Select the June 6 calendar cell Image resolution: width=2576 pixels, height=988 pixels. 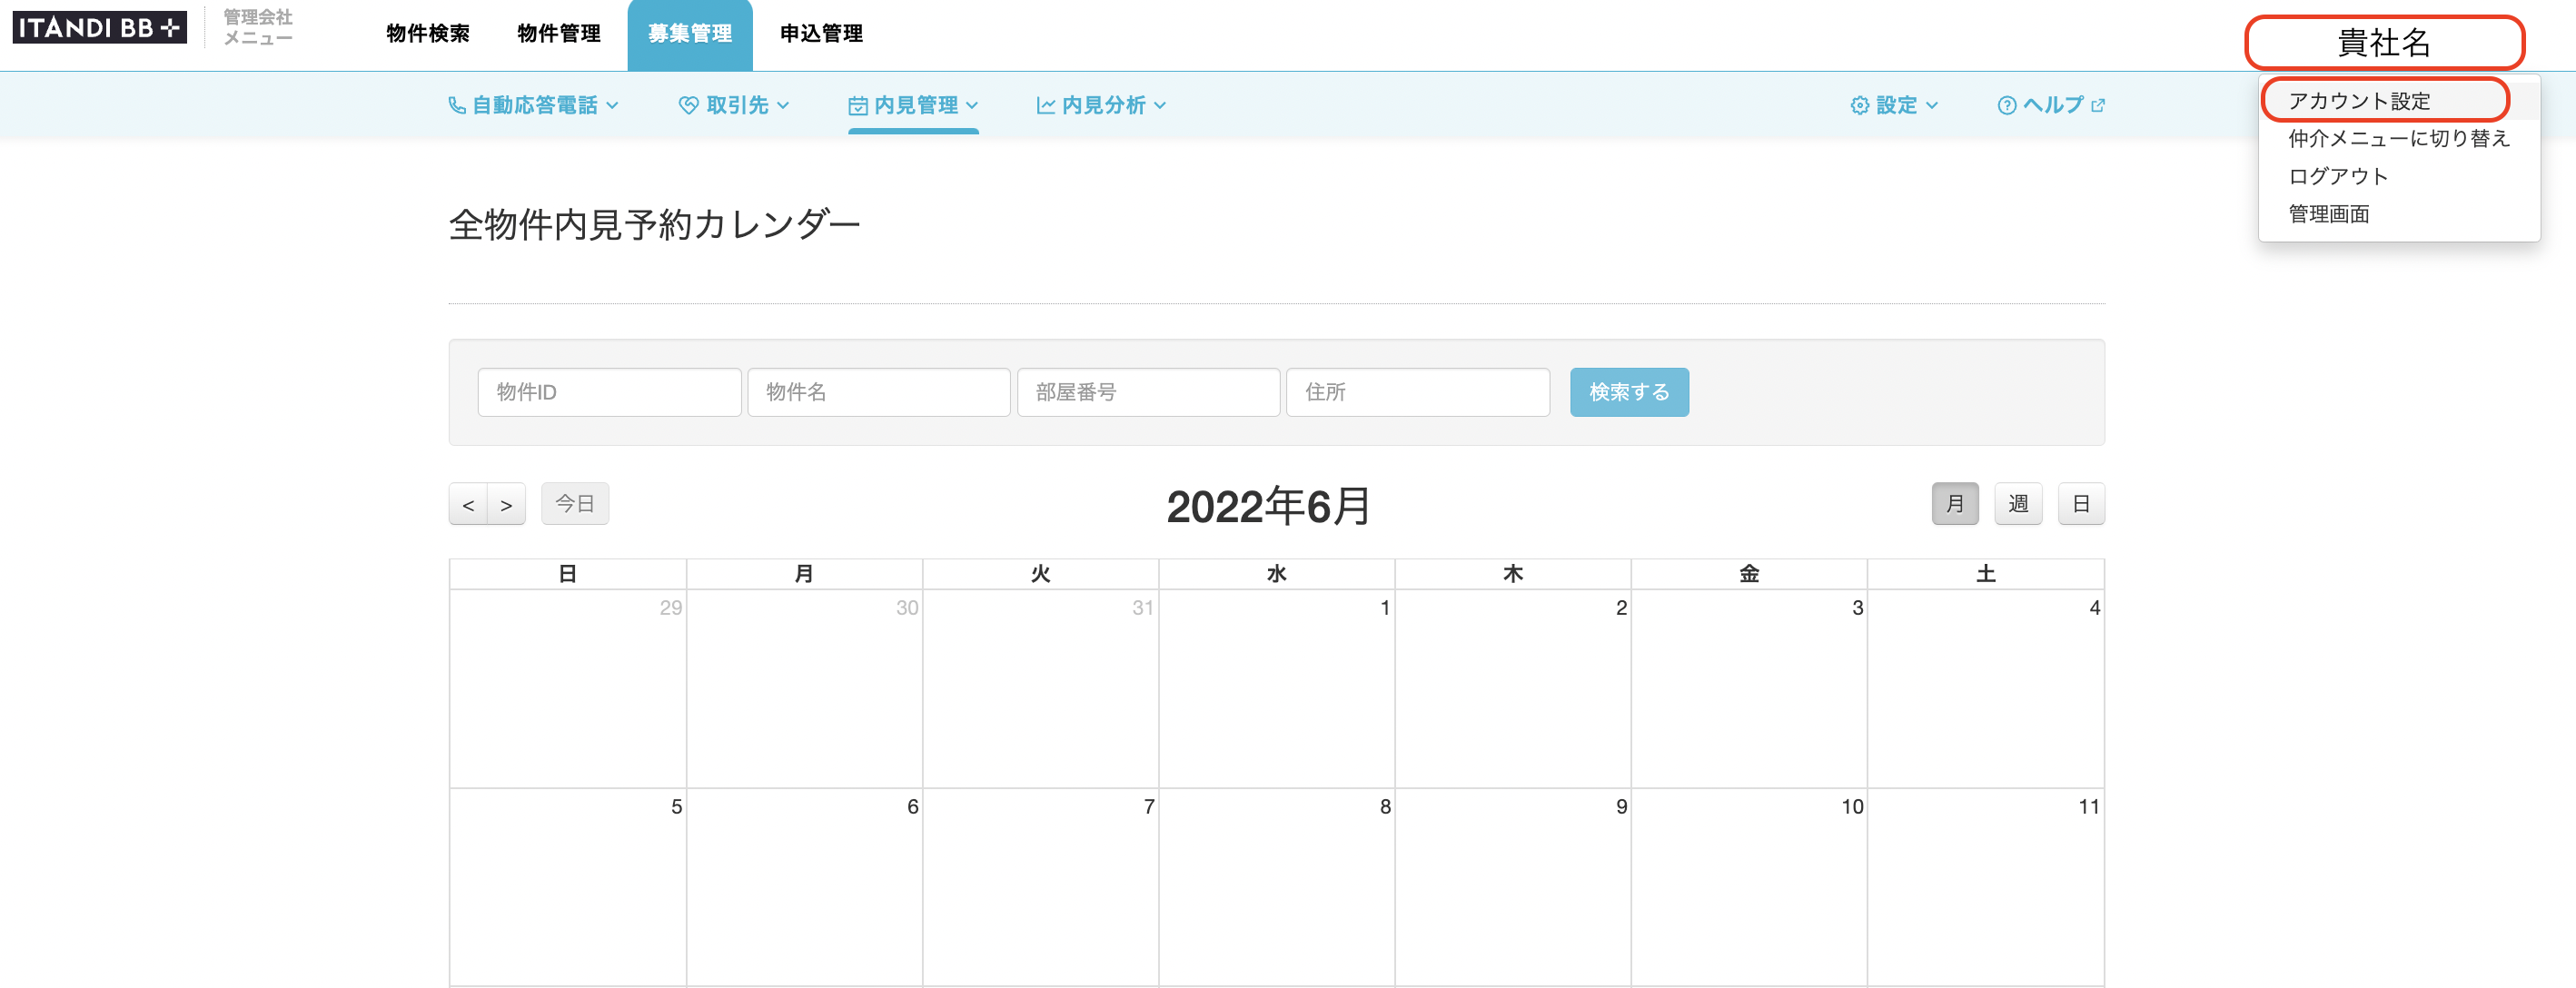[804, 887]
